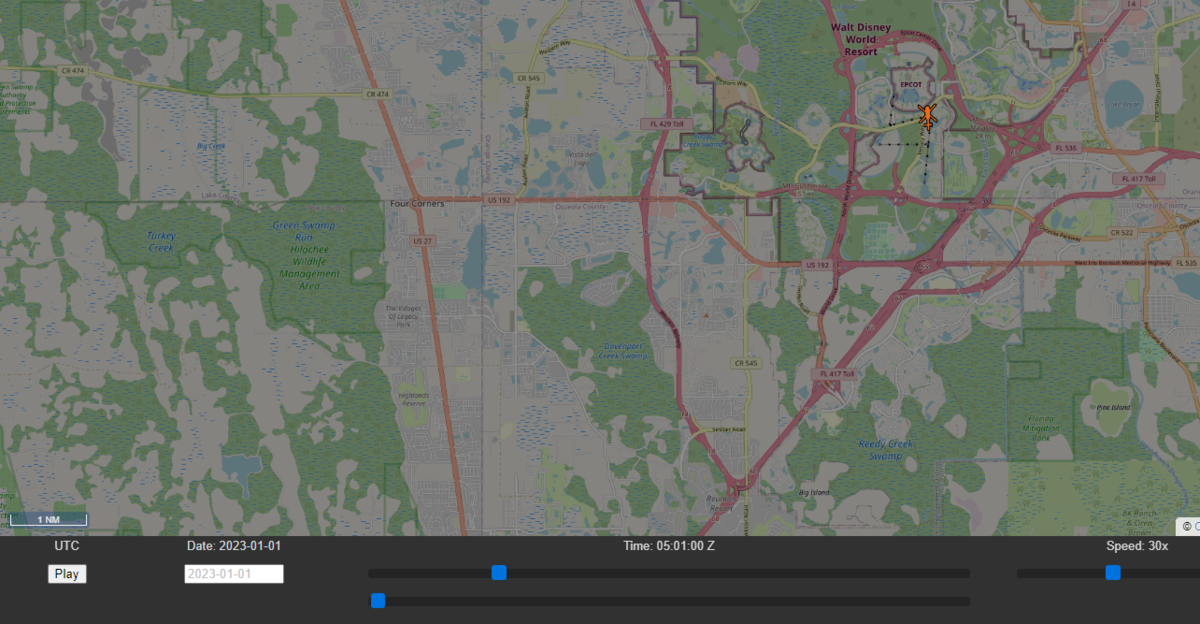The width and height of the screenshot is (1200, 624).
Task: Click the Speed: 30x label
Action: click(1137, 545)
